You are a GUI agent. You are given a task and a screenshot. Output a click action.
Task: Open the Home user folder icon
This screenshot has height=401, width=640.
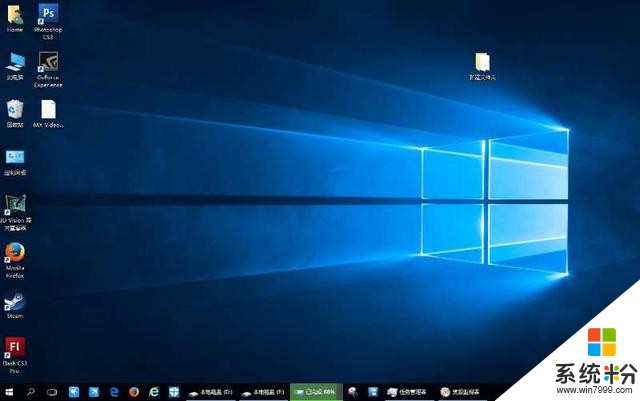[x=15, y=18]
